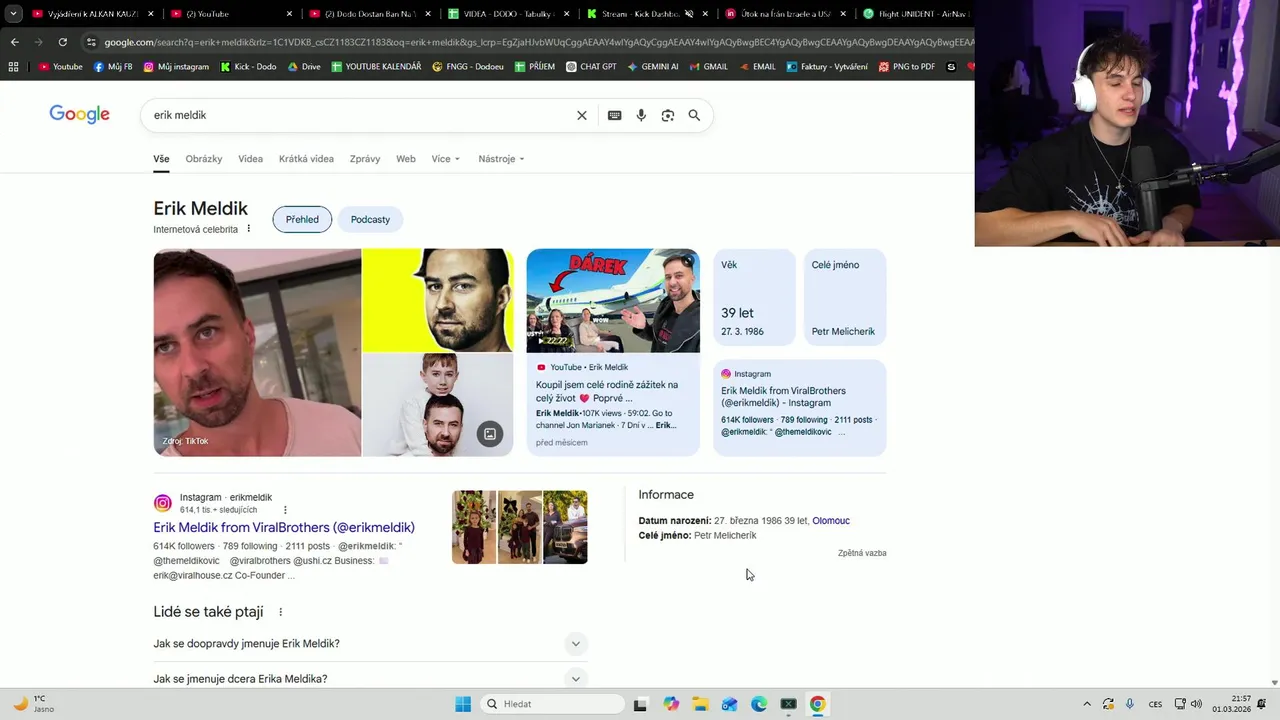Submit search with magnifying glass icon
The image size is (1280, 720).
694,115
